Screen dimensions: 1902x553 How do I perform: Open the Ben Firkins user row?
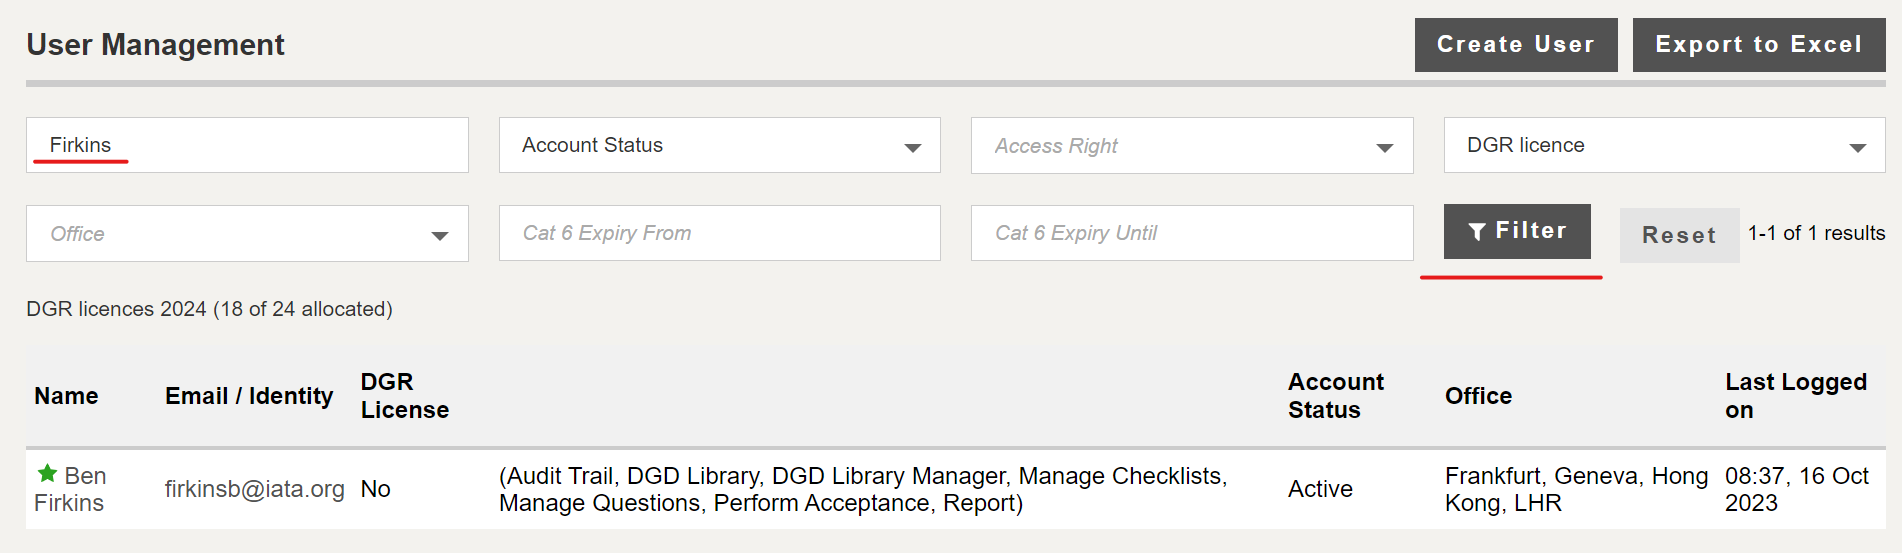pyautogui.click(x=955, y=489)
